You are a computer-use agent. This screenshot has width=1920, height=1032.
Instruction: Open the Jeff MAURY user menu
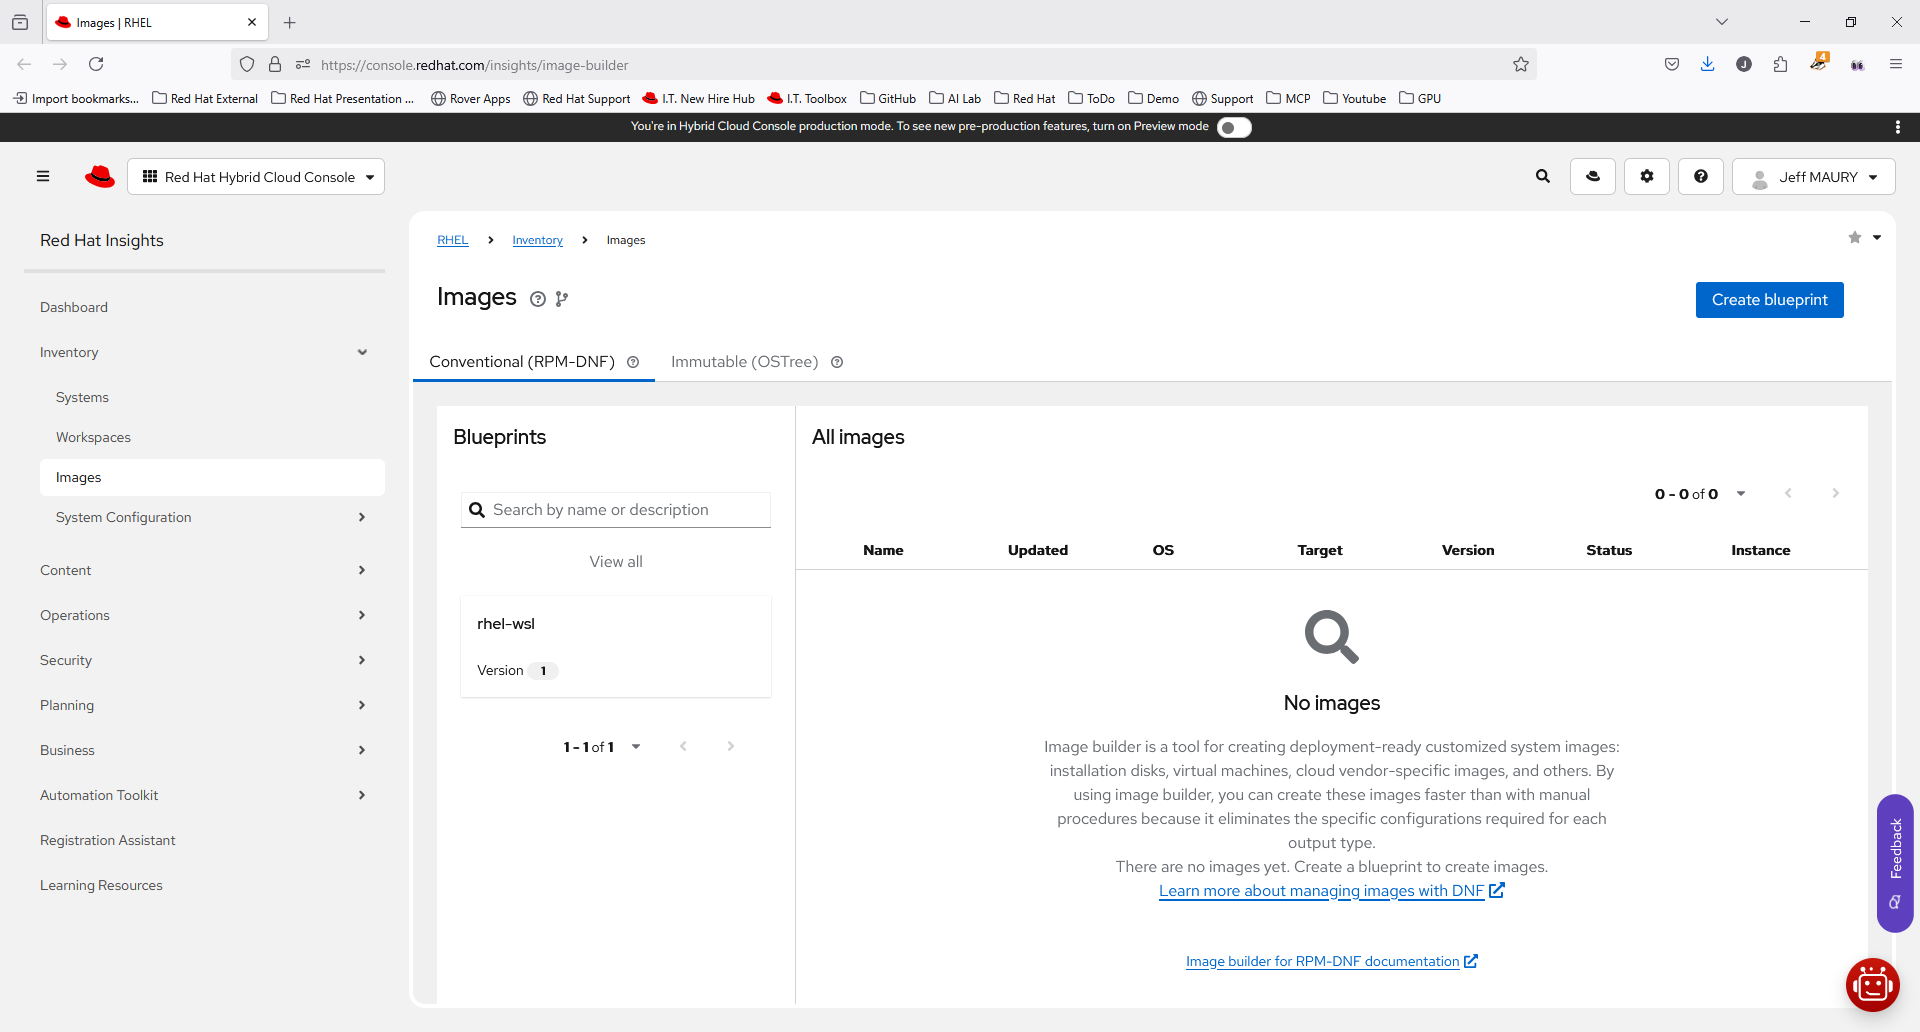(x=1814, y=177)
